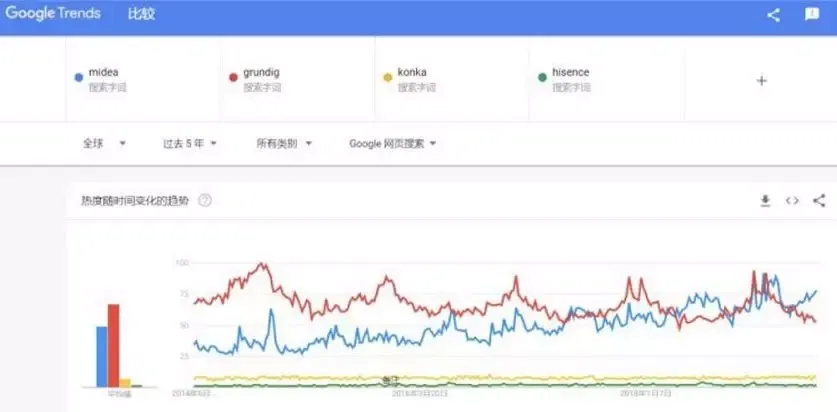Image resolution: width=837 pixels, height=412 pixels.
Task: Open the help question mark icon
Action: coord(205,201)
